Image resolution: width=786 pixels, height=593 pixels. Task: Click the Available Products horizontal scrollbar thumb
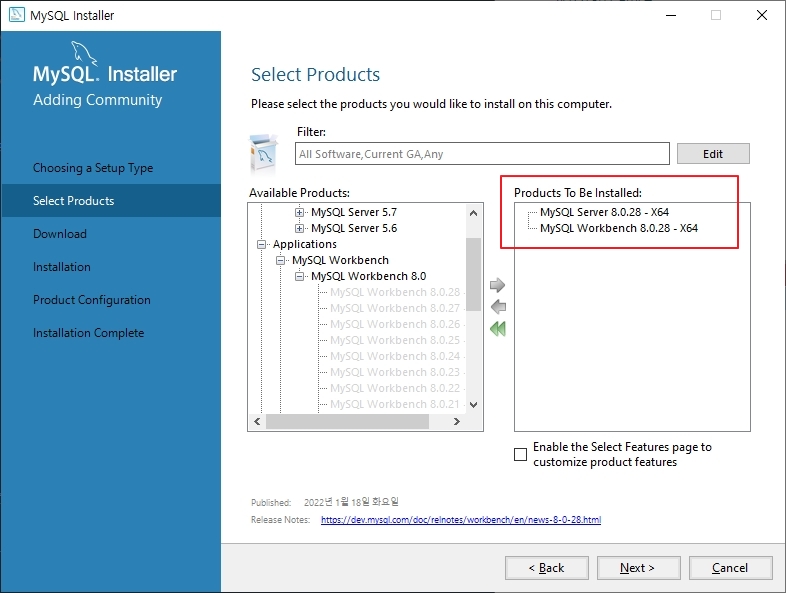pyautogui.click(x=347, y=422)
